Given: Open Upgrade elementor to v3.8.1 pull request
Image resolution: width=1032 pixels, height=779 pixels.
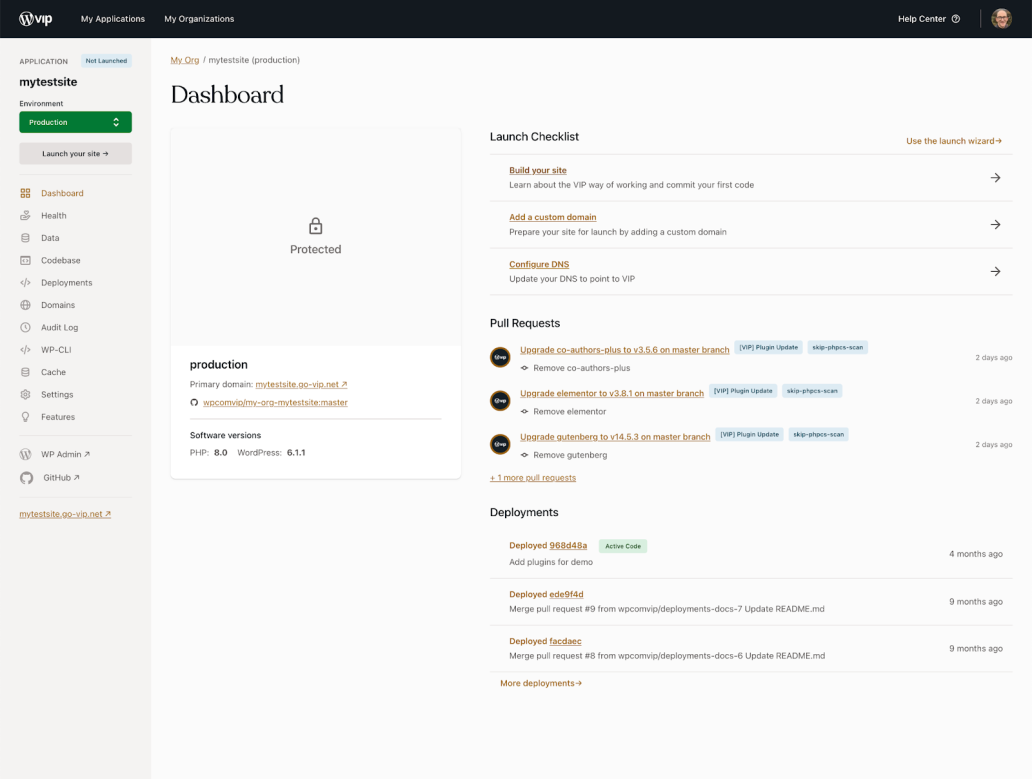Looking at the screenshot, I should [x=611, y=393].
